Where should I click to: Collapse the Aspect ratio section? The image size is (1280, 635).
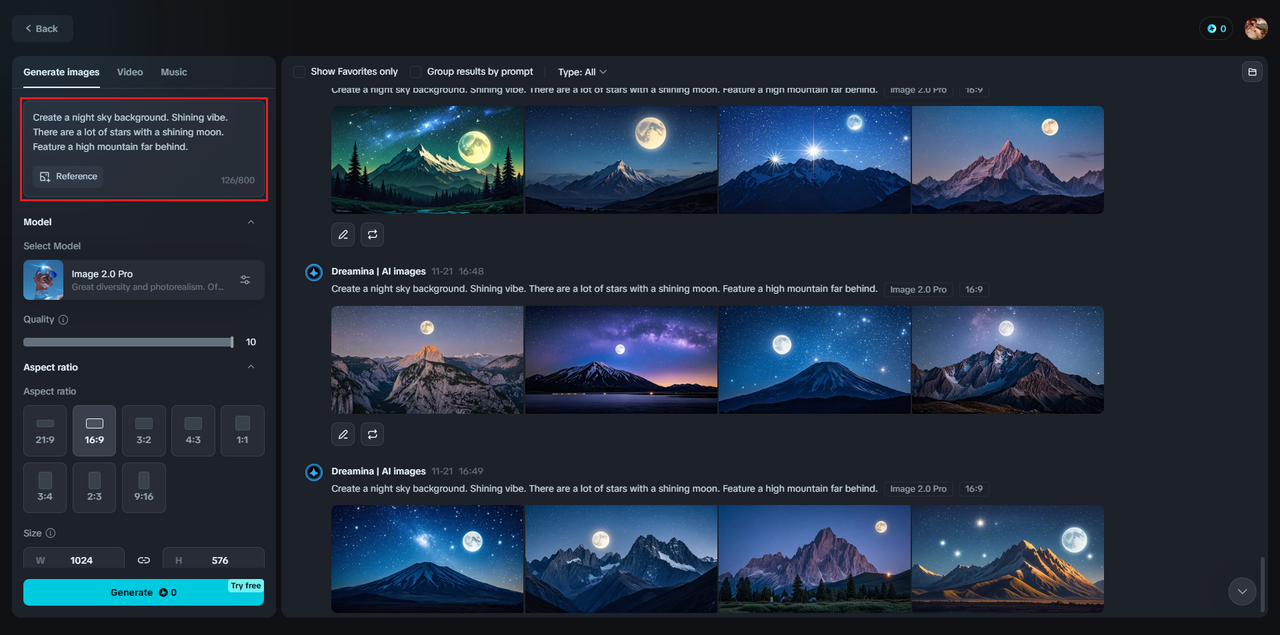(x=251, y=367)
